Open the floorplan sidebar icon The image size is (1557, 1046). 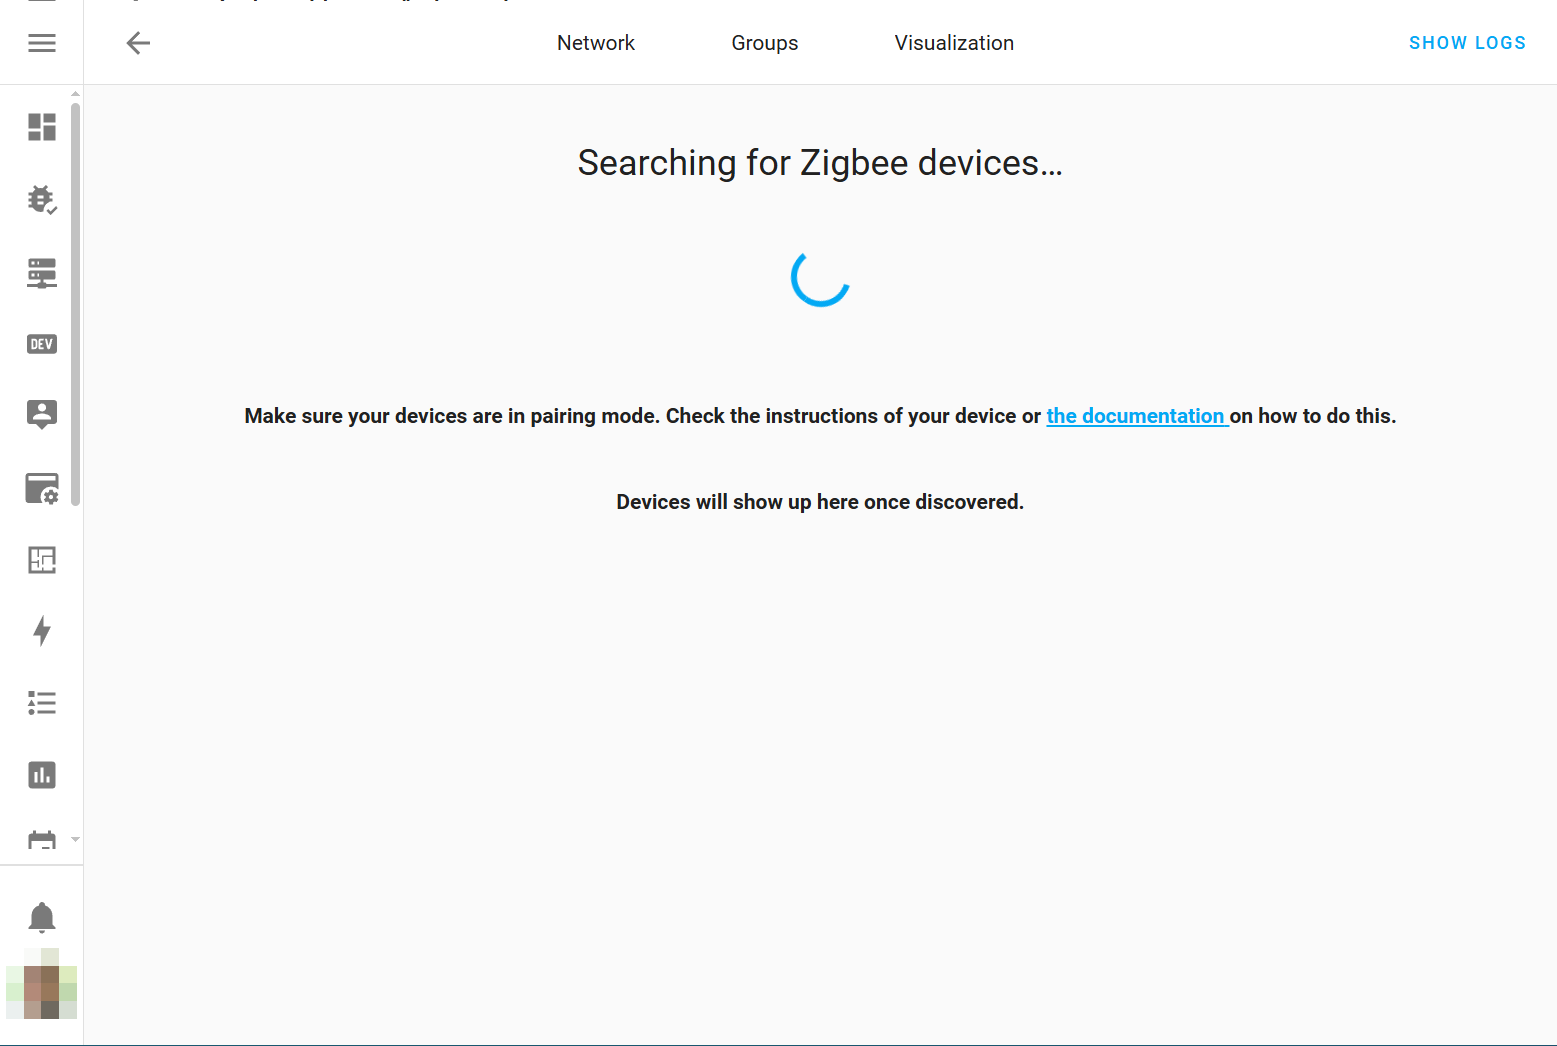(x=42, y=560)
